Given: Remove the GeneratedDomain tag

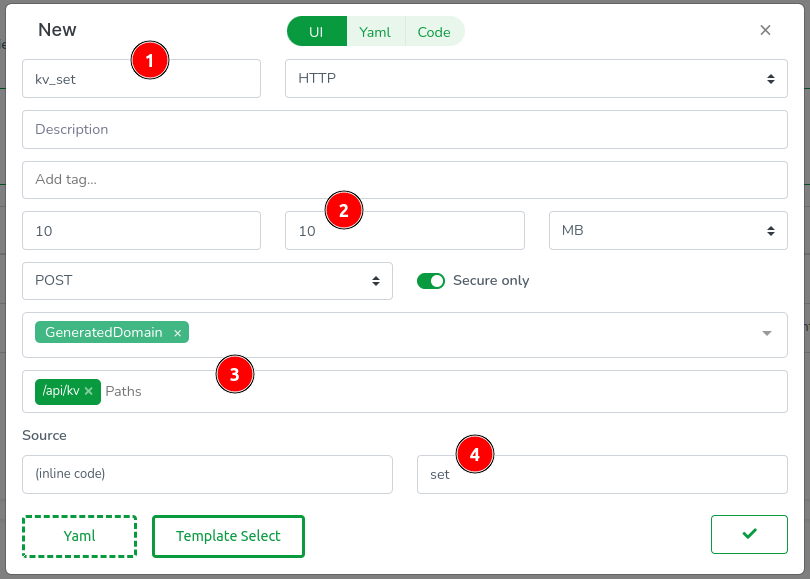Looking at the screenshot, I should click(178, 333).
